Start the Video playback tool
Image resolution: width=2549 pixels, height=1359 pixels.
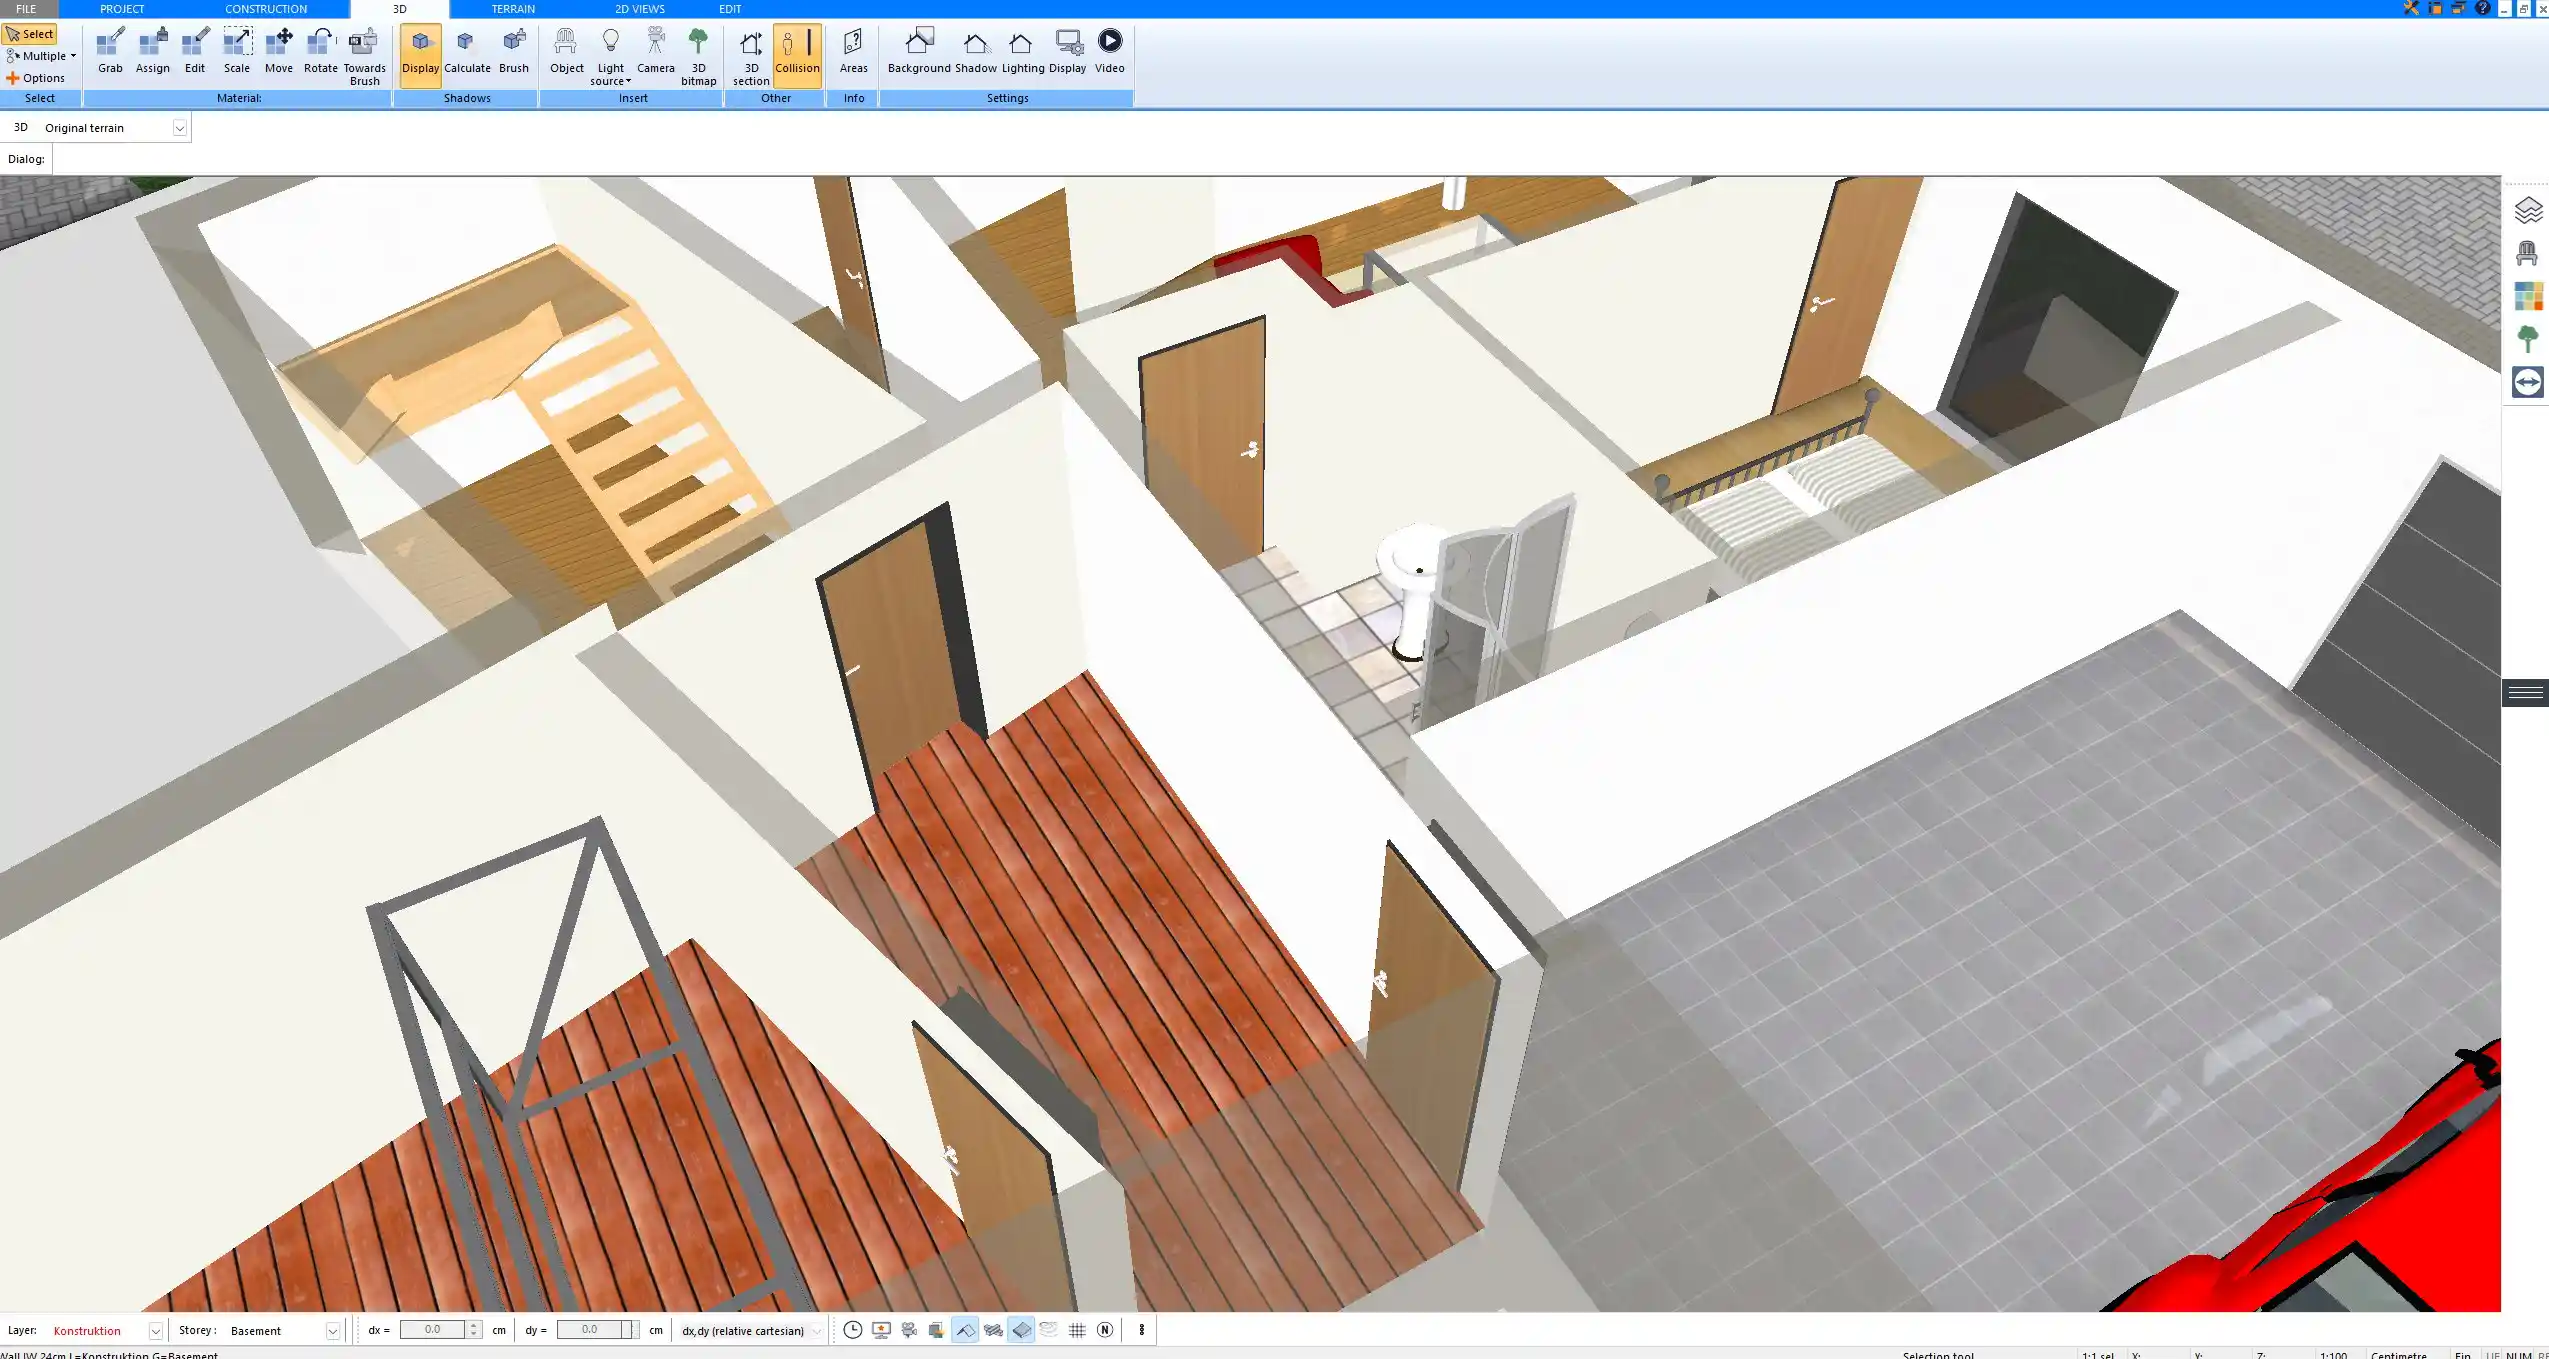click(1109, 52)
